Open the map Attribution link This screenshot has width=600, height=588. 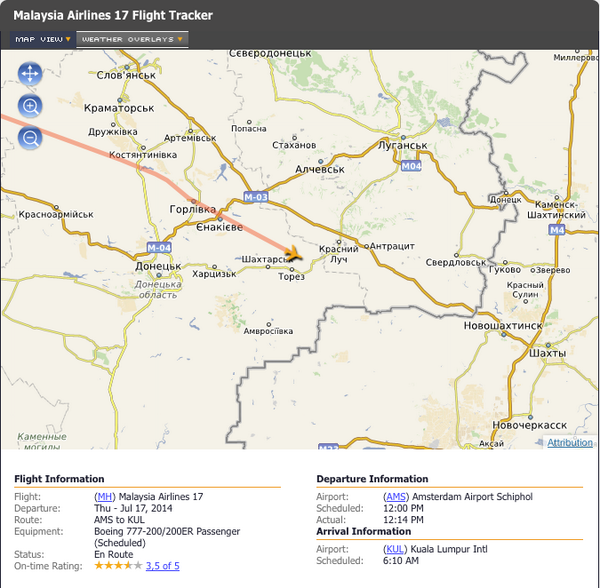pyautogui.click(x=570, y=443)
